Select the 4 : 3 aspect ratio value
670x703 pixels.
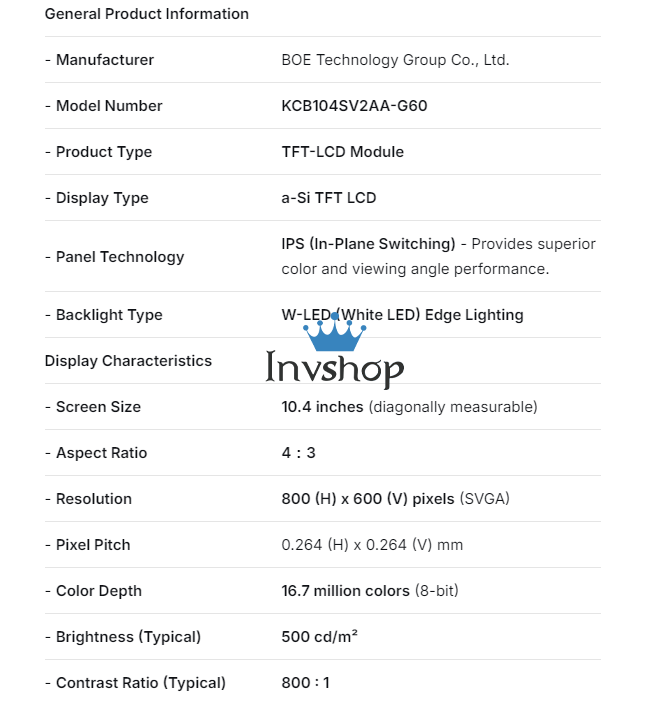pyautogui.click(x=298, y=453)
